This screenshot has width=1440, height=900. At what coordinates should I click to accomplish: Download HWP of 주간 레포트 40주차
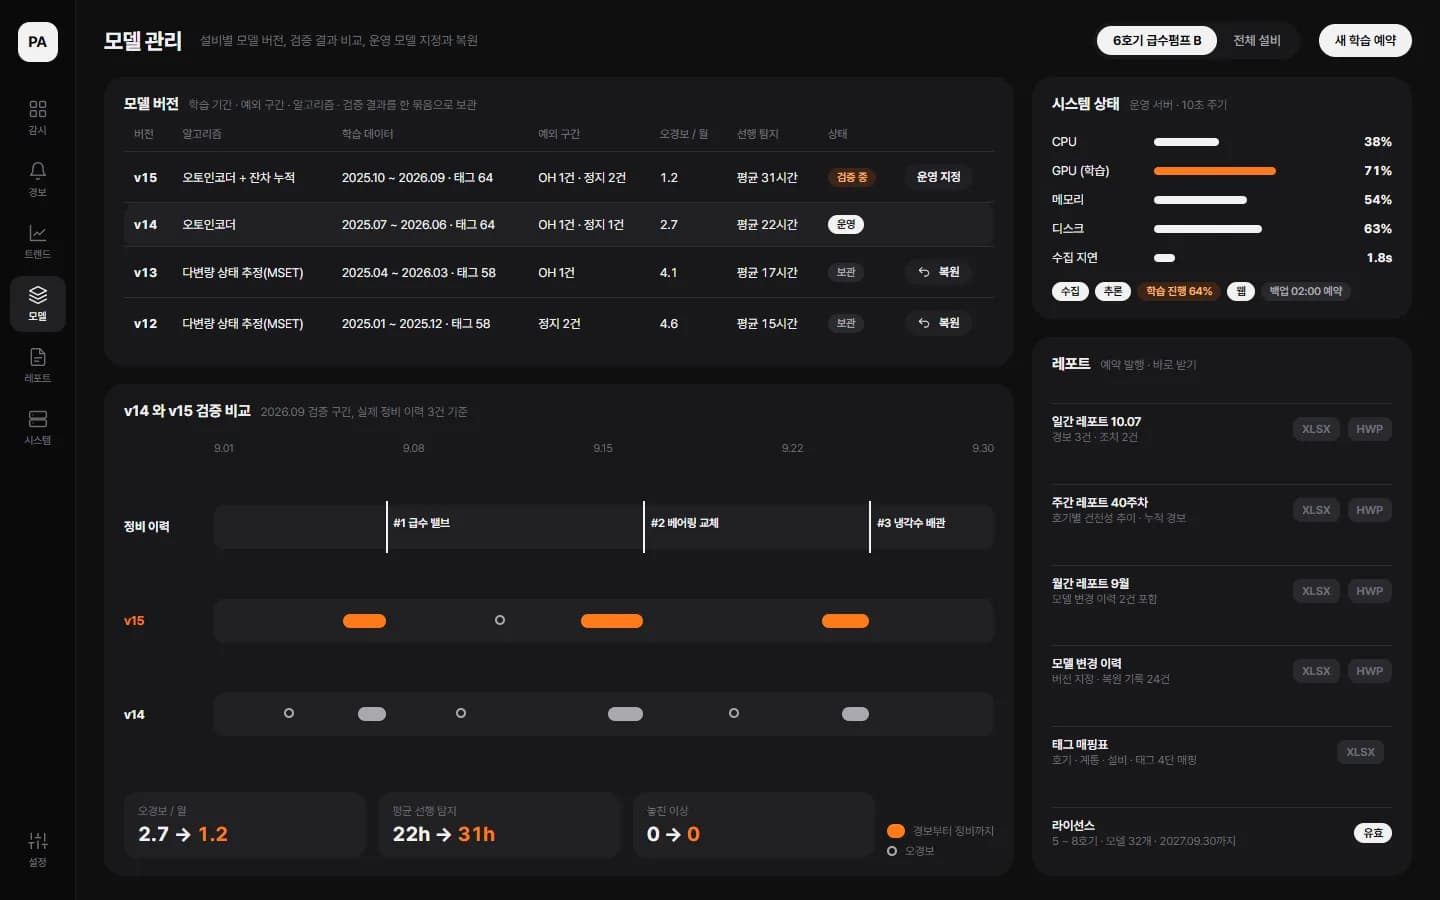click(x=1369, y=510)
